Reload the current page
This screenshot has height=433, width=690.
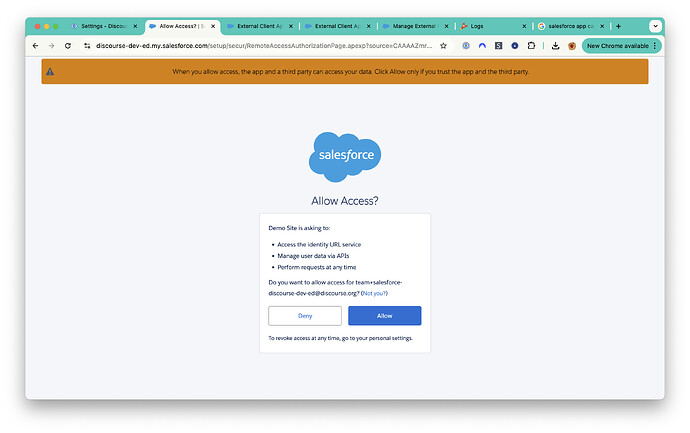click(68, 46)
